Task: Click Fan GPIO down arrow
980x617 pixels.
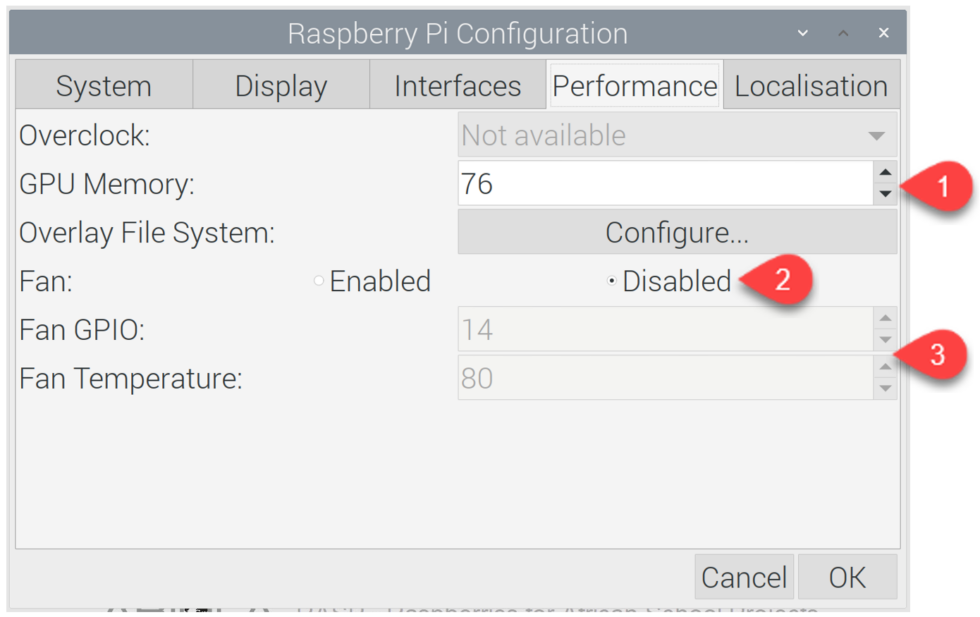Action: click(x=885, y=339)
